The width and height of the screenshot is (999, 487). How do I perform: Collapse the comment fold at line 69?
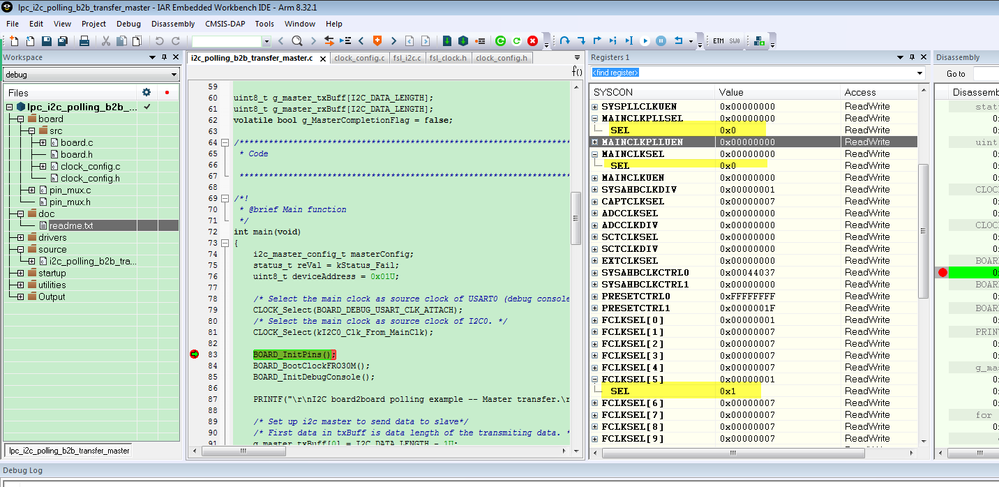224,198
